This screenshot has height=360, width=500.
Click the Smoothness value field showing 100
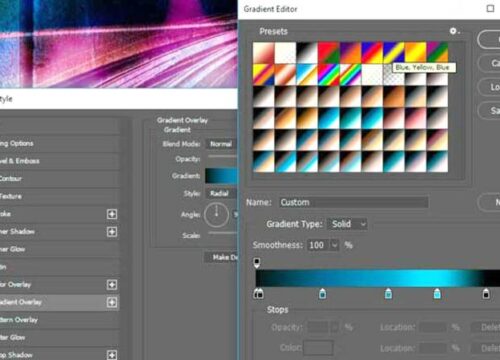coord(318,245)
